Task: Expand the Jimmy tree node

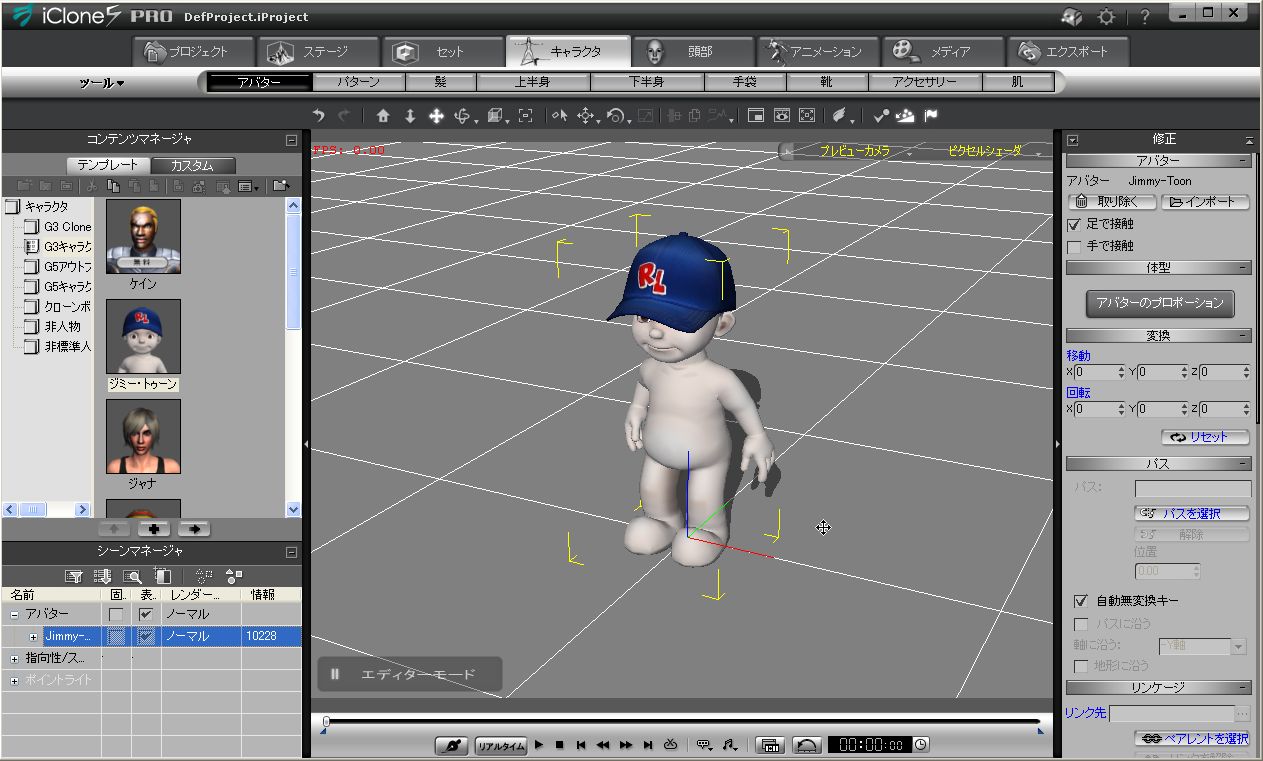Action: pyautogui.click(x=33, y=637)
